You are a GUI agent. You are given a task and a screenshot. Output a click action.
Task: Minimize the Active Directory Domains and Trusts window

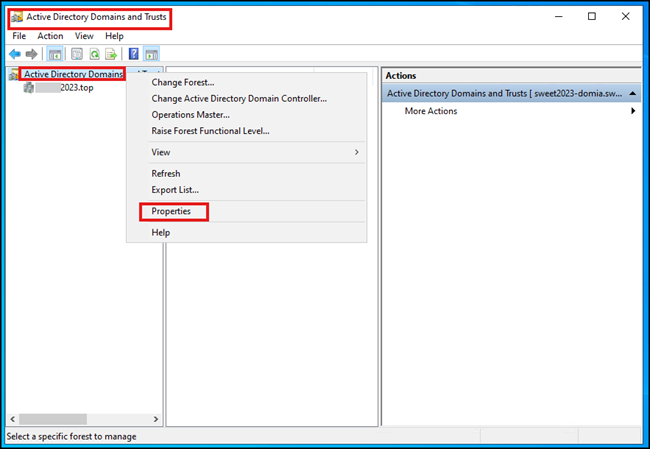coord(559,17)
